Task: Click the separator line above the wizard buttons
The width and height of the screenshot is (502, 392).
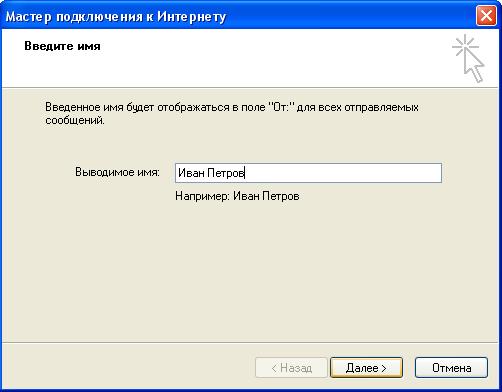Action: pos(251,342)
